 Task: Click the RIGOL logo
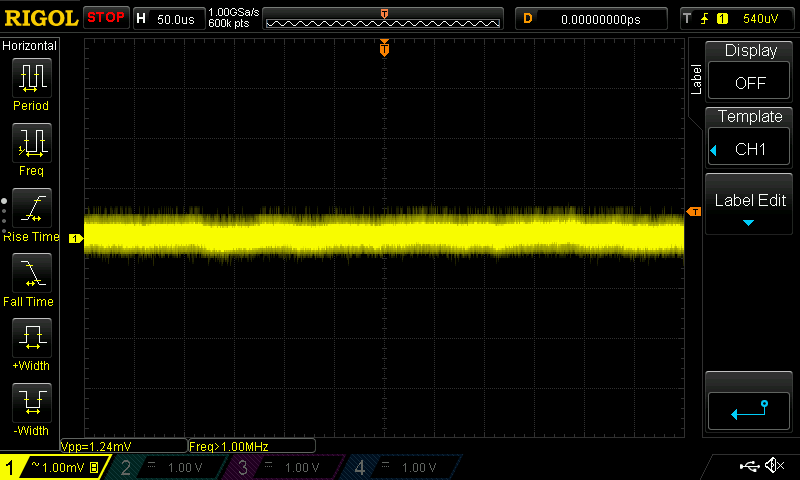41,18
